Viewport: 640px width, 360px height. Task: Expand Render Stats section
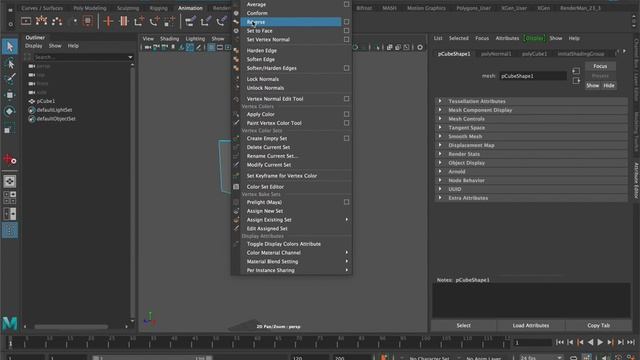(531, 154)
